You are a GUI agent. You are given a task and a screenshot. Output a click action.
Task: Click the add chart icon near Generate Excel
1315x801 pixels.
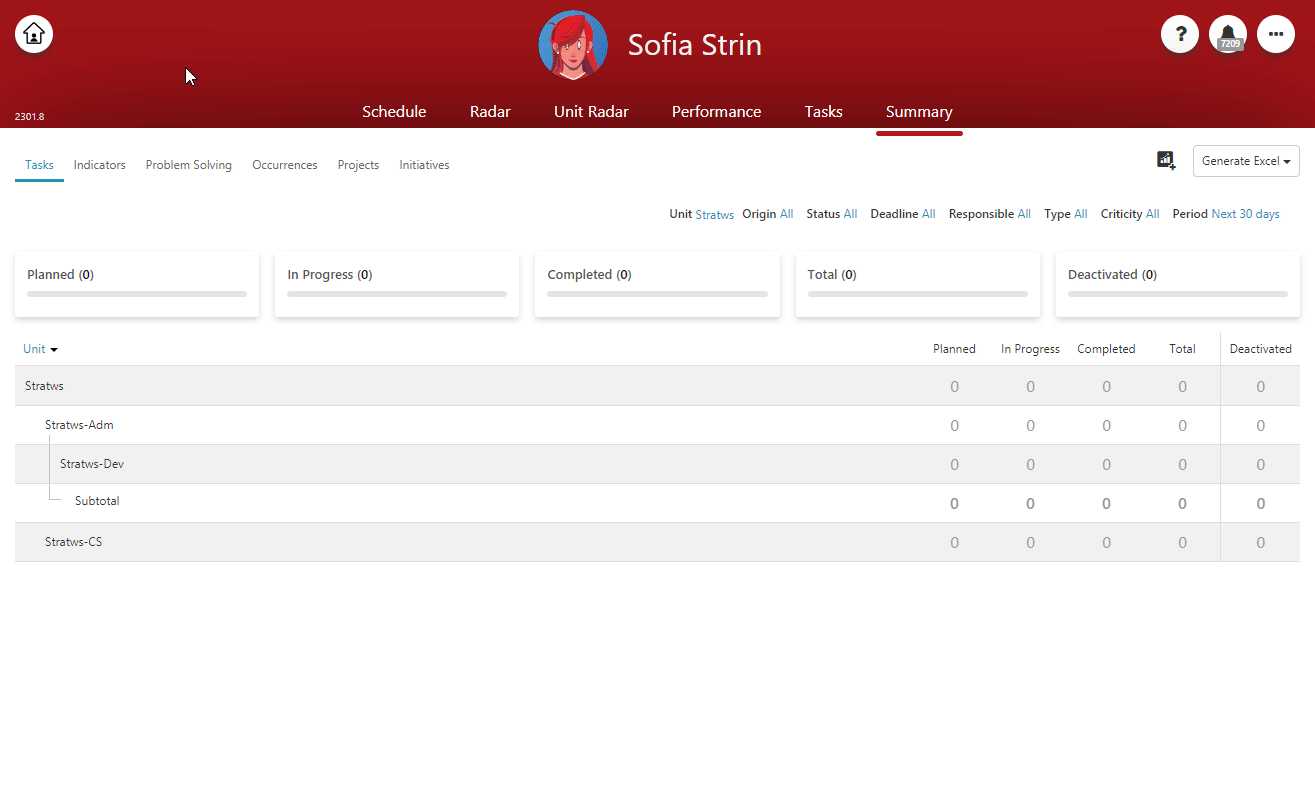point(1166,160)
